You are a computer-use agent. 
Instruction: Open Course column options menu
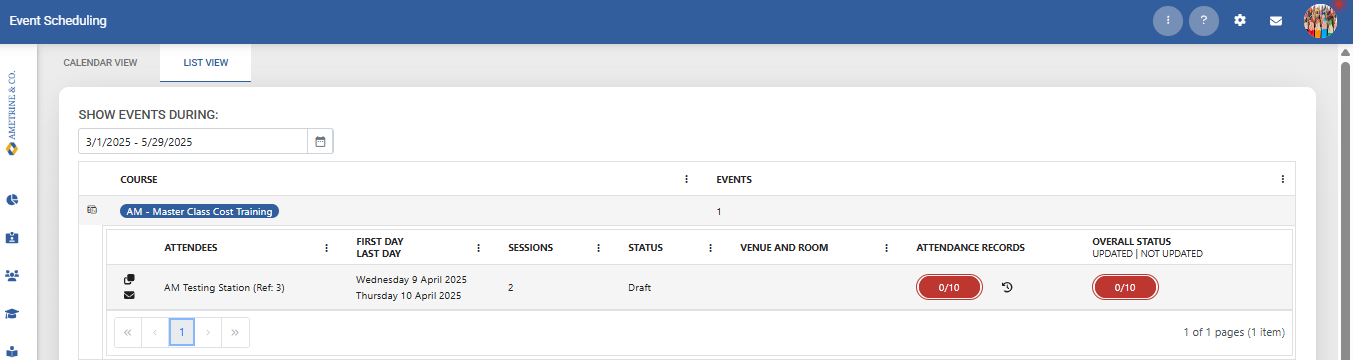tap(686, 179)
